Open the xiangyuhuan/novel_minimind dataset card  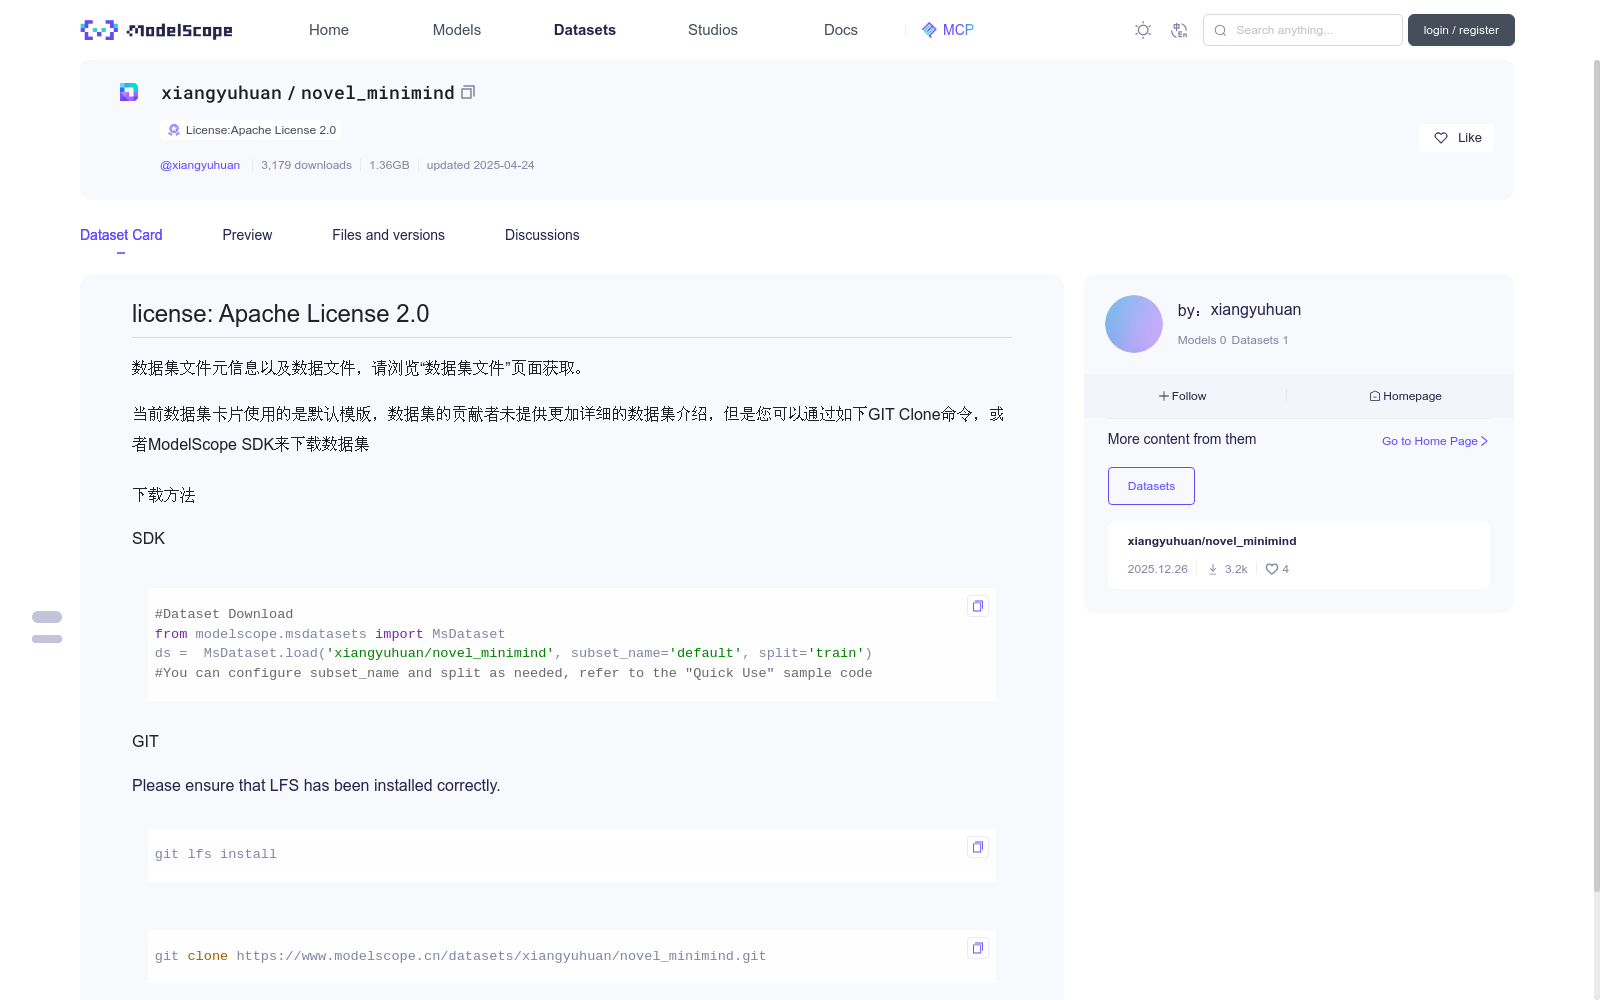pos(1299,555)
